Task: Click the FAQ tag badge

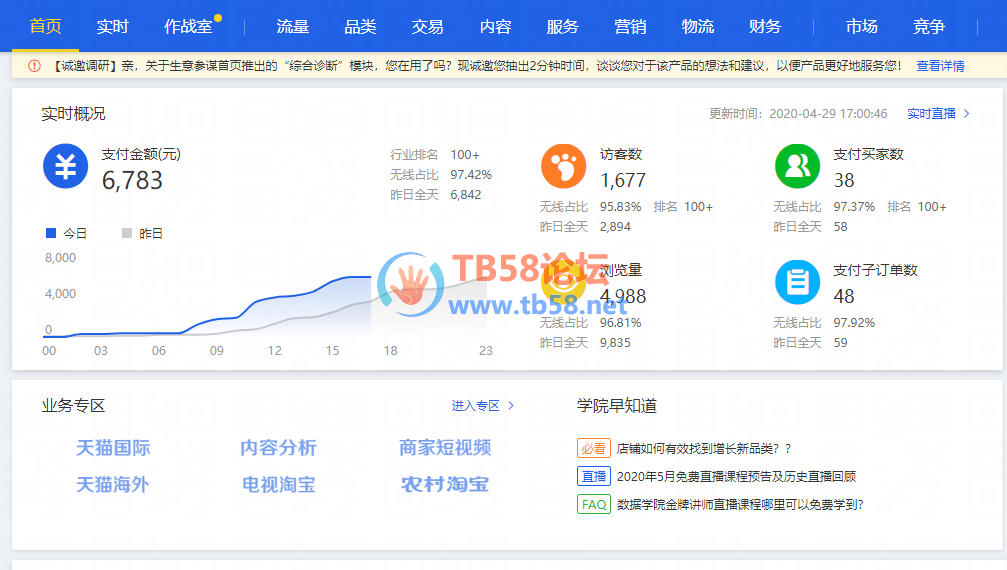Action: pyautogui.click(x=593, y=505)
